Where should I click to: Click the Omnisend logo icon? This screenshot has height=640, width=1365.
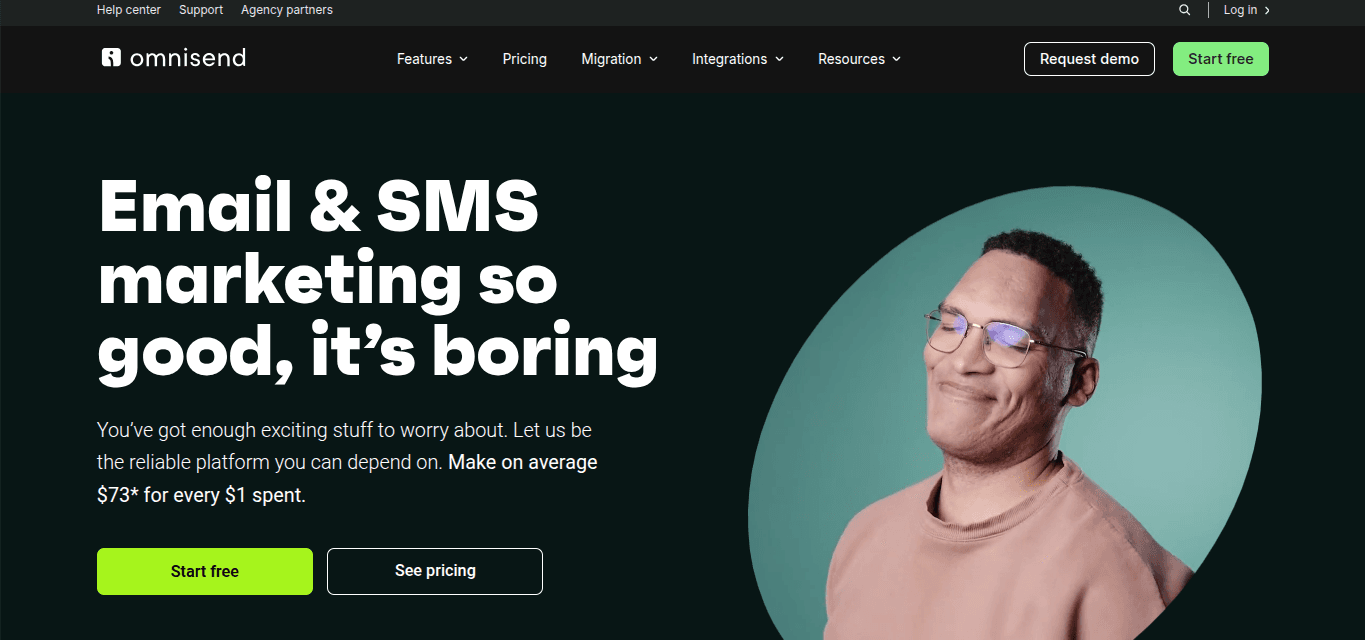(111, 57)
